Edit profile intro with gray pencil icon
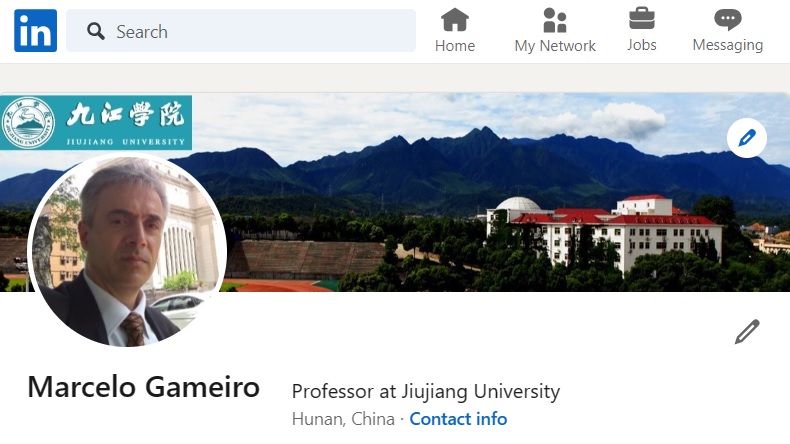This screenshot has height=444, width=790. tap(747, 332)
